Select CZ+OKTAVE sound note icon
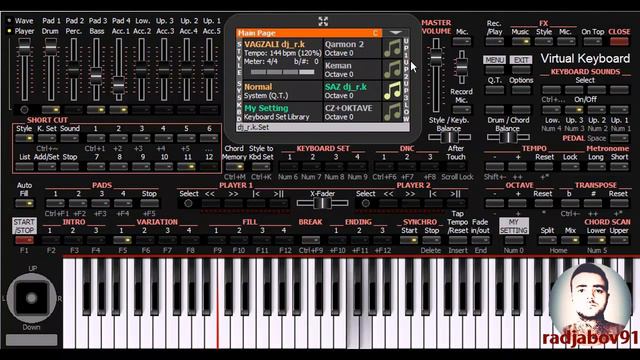Viewport: 640px width, 360px height. tap(392, 112)
